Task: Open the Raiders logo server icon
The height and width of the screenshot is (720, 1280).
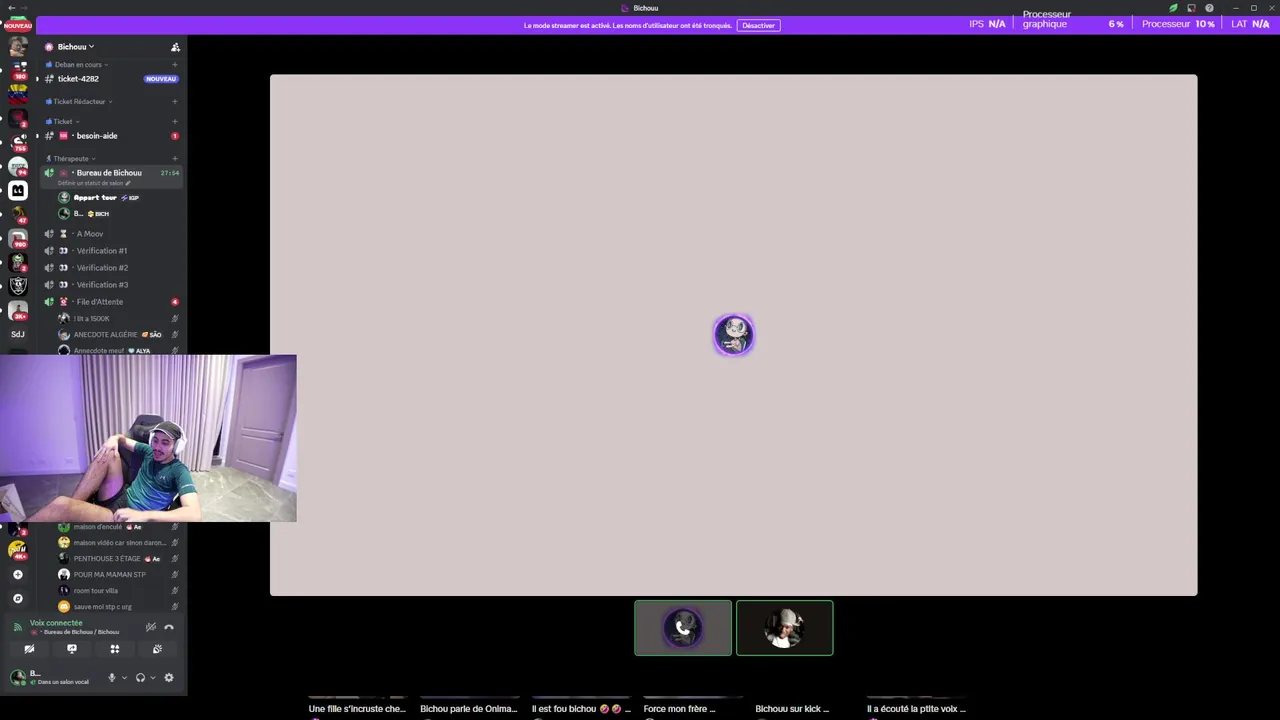Action: (18, 286)
